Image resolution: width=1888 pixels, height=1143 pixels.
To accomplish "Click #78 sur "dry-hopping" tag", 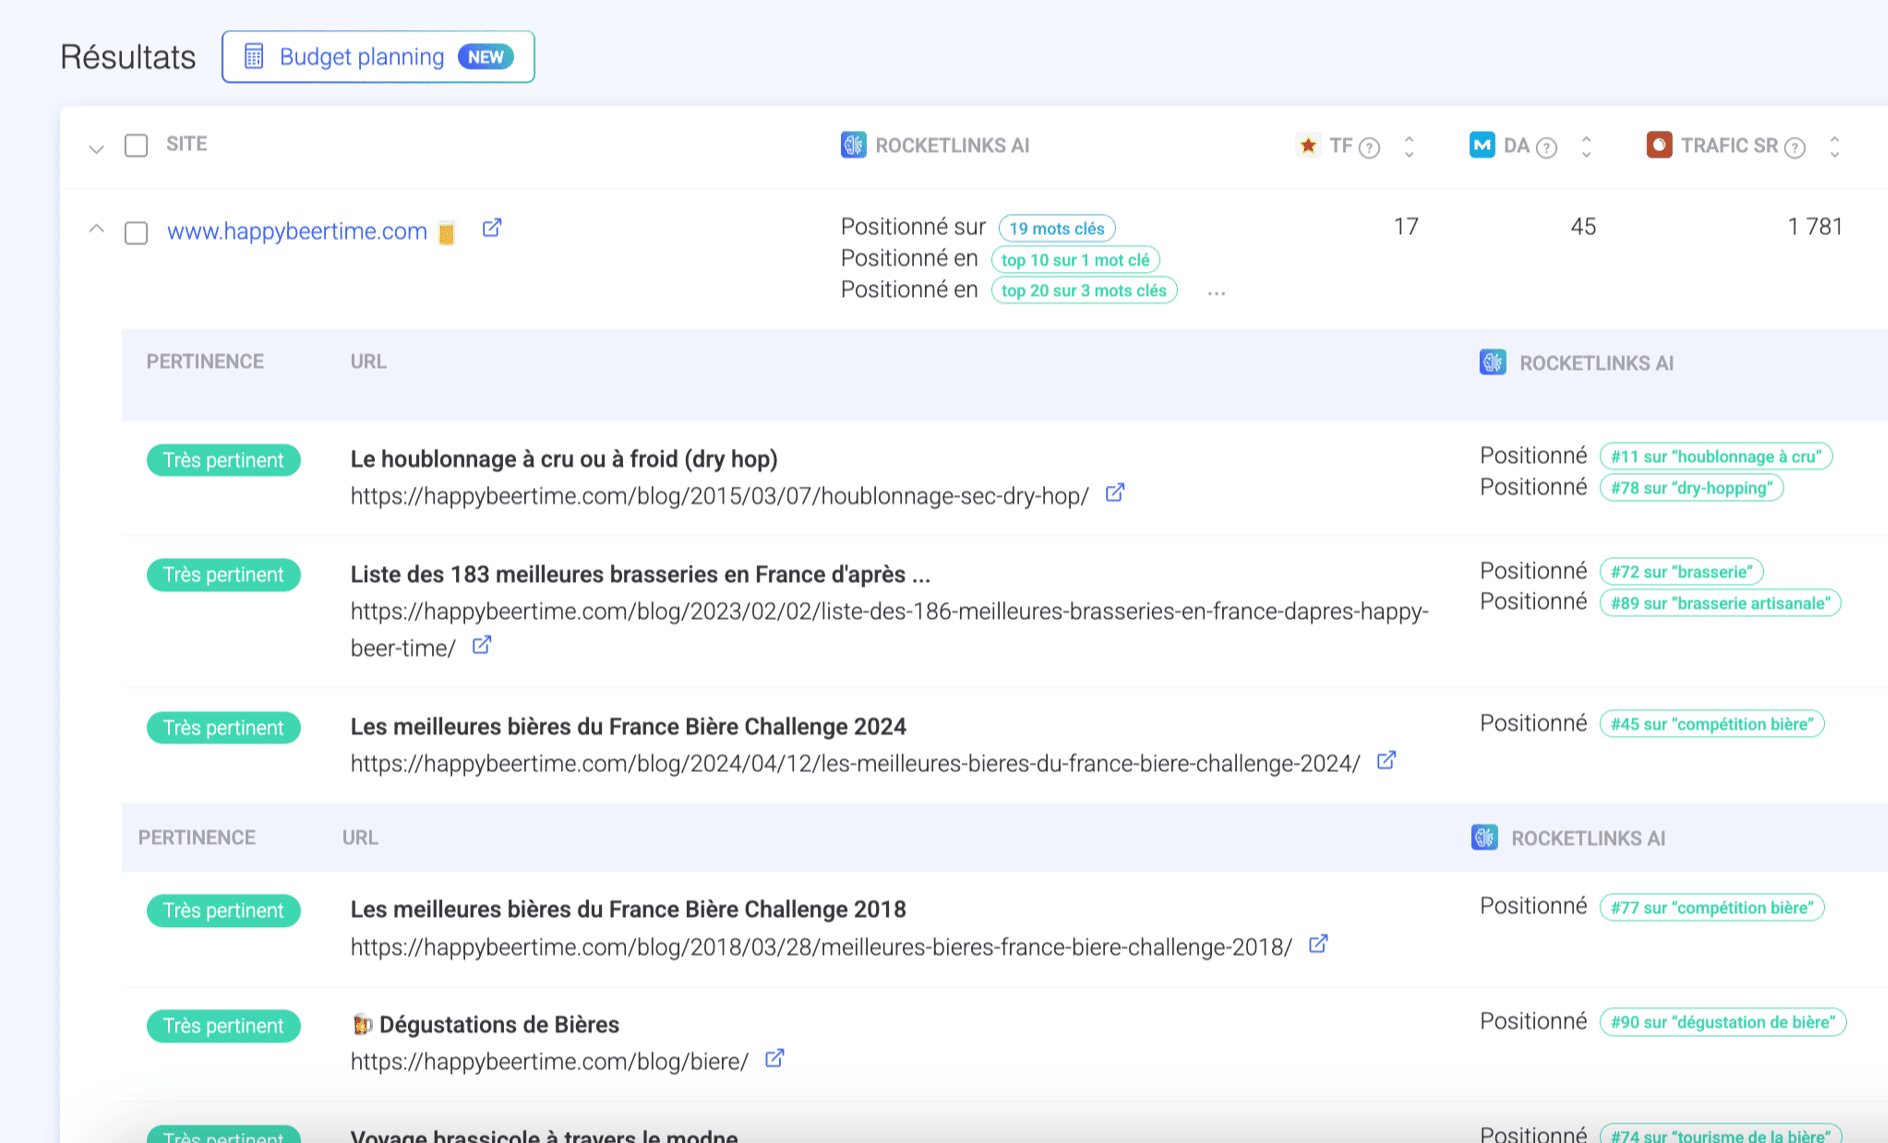I will click(x=1691, y=488).
